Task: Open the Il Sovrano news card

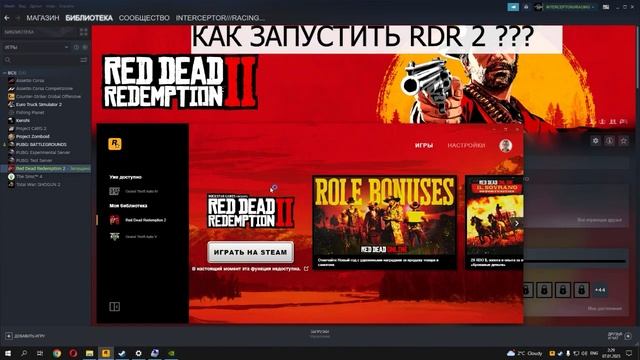Action: tap(494, 222)
